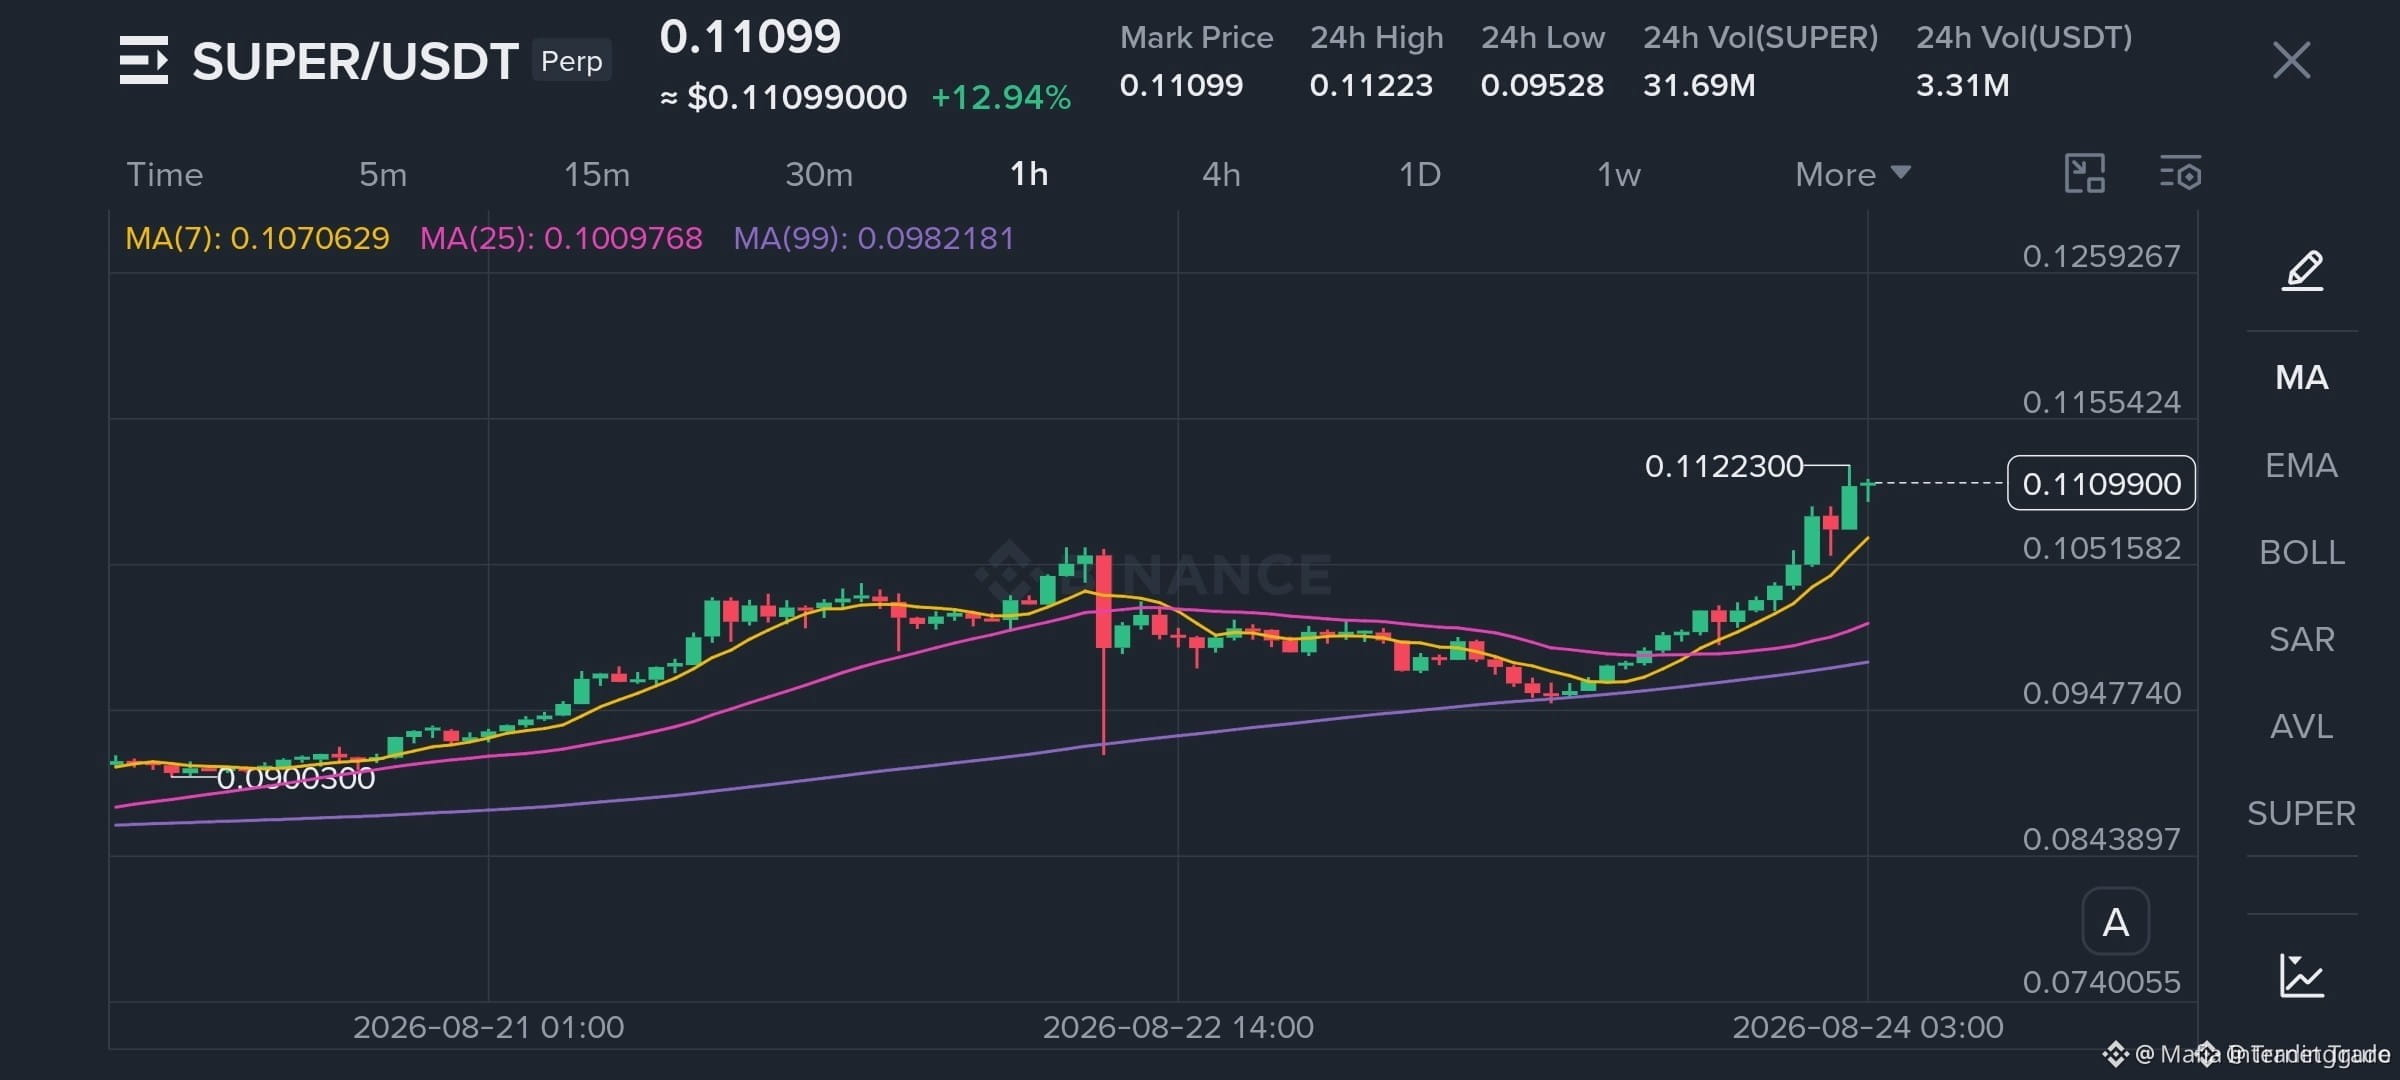The image size is (2400, 1080).
Task: Click the 24h Low value 0.09528
Action: [x=1542, y=86]
